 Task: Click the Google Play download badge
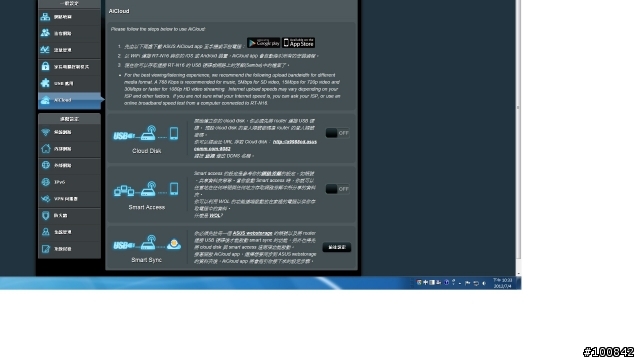264,42
